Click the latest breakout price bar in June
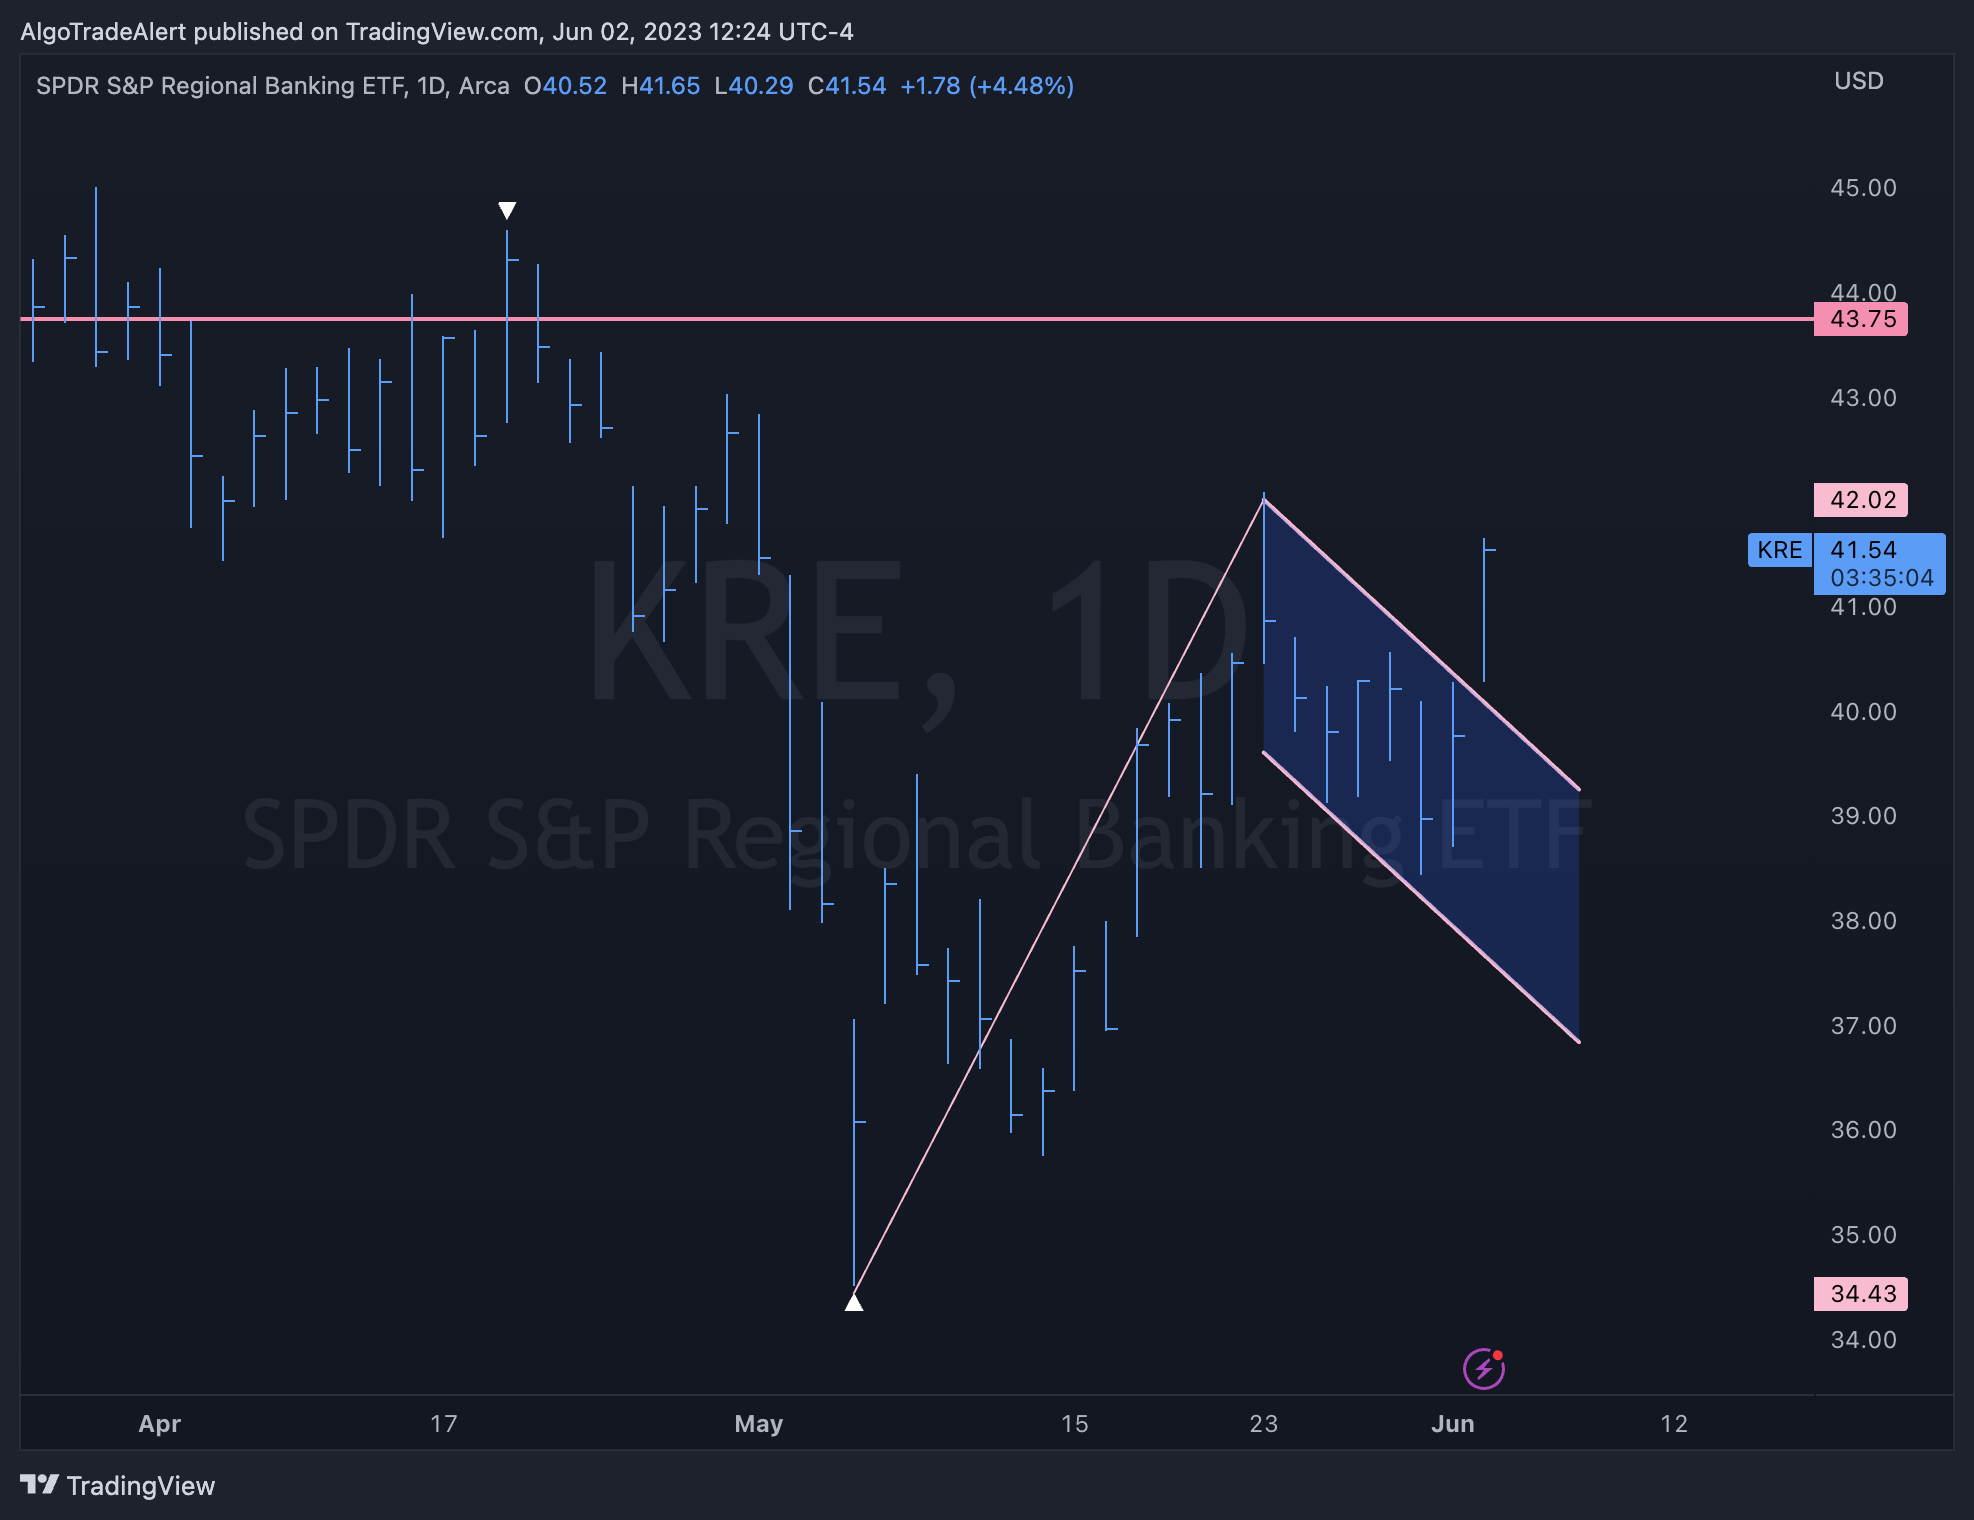 [x=1485, y=610]
